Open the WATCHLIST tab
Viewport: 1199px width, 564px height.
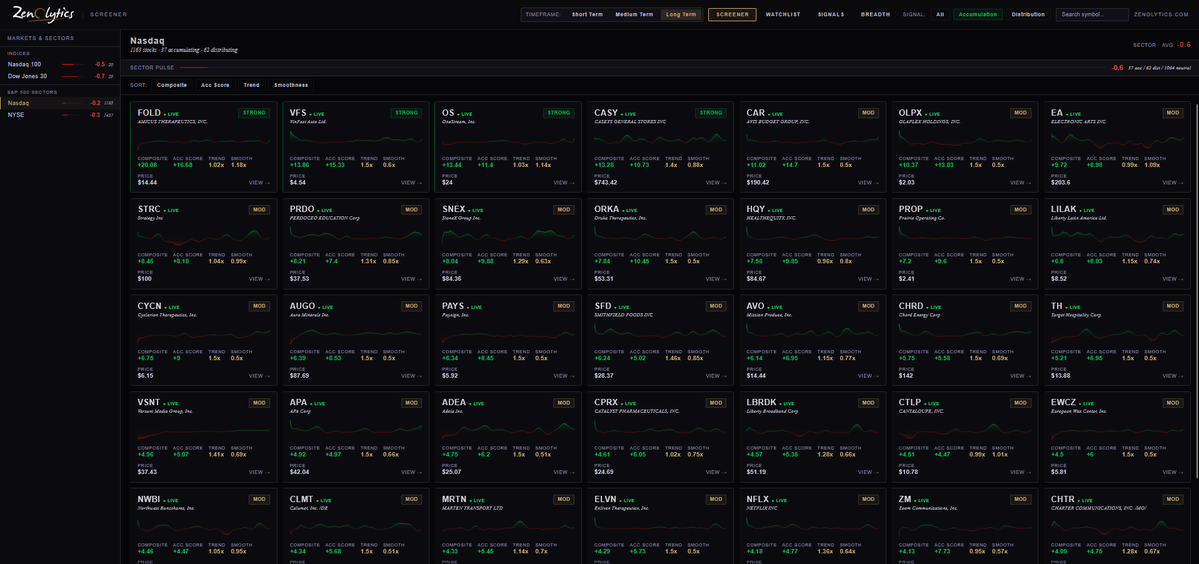(782, 15)
